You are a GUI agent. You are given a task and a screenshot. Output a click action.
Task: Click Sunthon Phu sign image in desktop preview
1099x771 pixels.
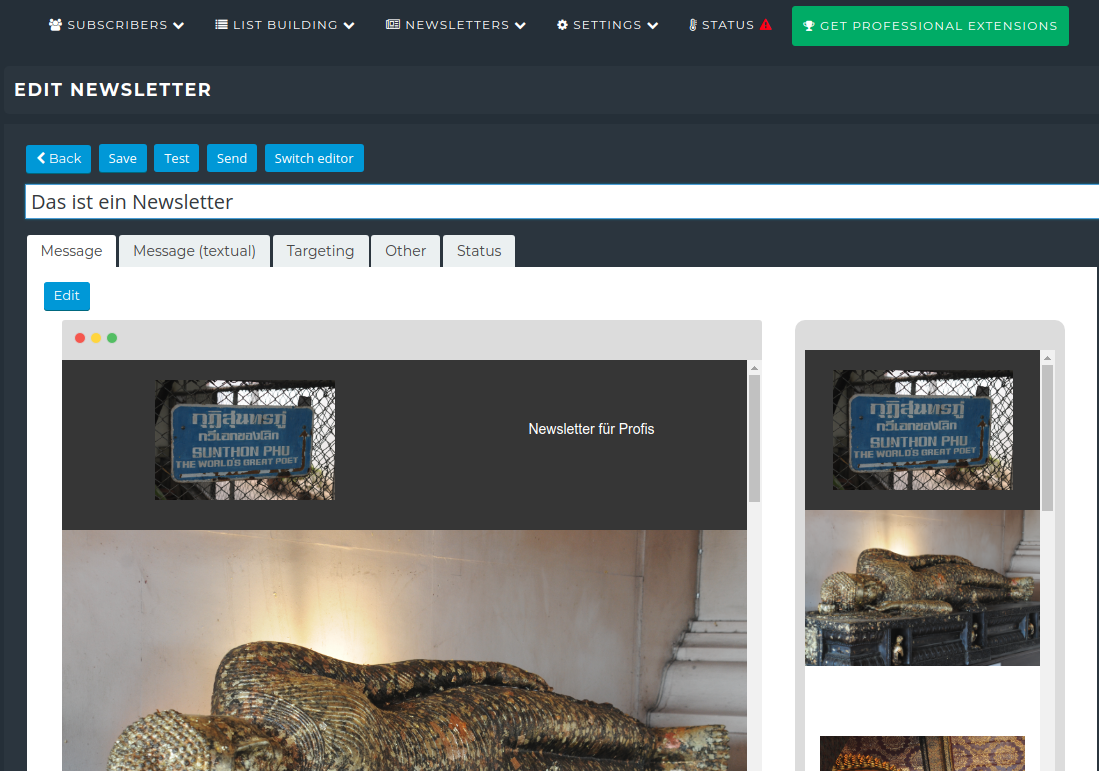[x=245, y=440]
